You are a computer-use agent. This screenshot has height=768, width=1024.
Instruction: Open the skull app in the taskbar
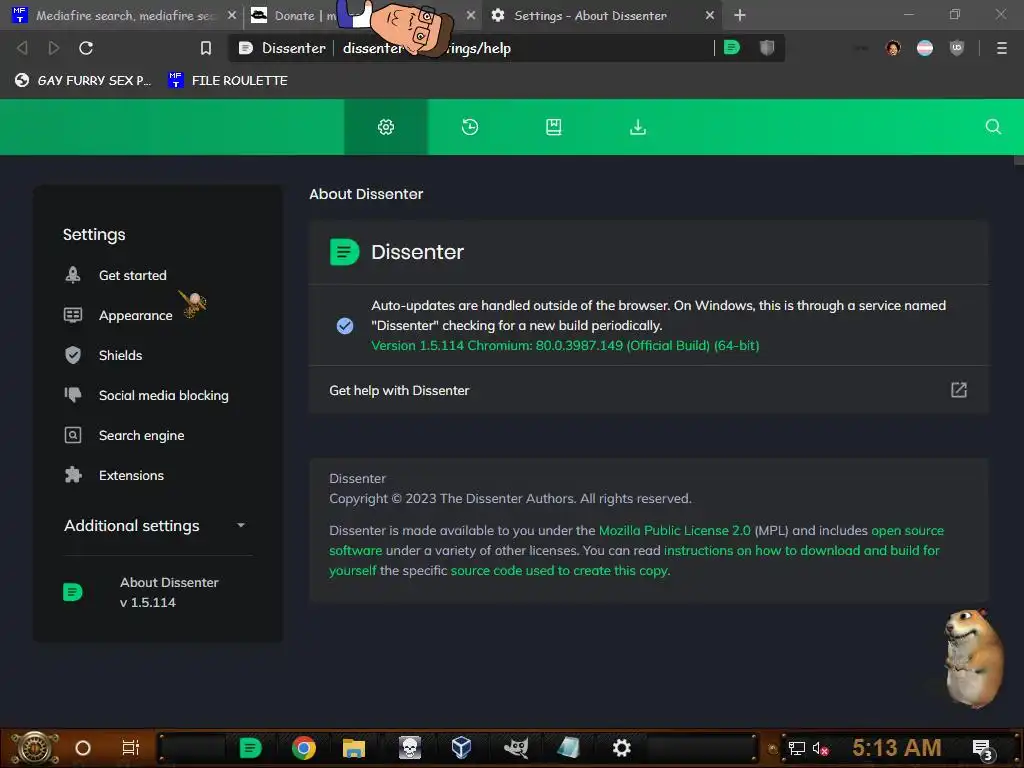click(410, 747)
